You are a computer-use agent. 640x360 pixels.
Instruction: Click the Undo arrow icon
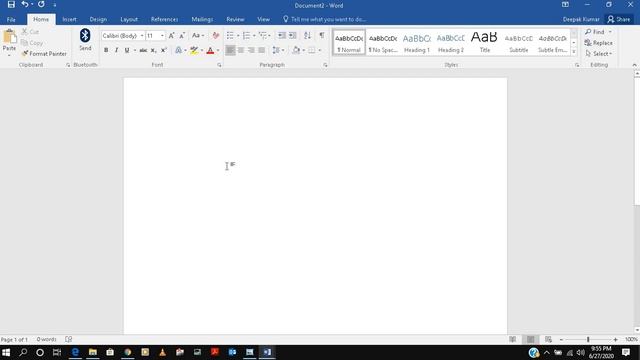25,4
